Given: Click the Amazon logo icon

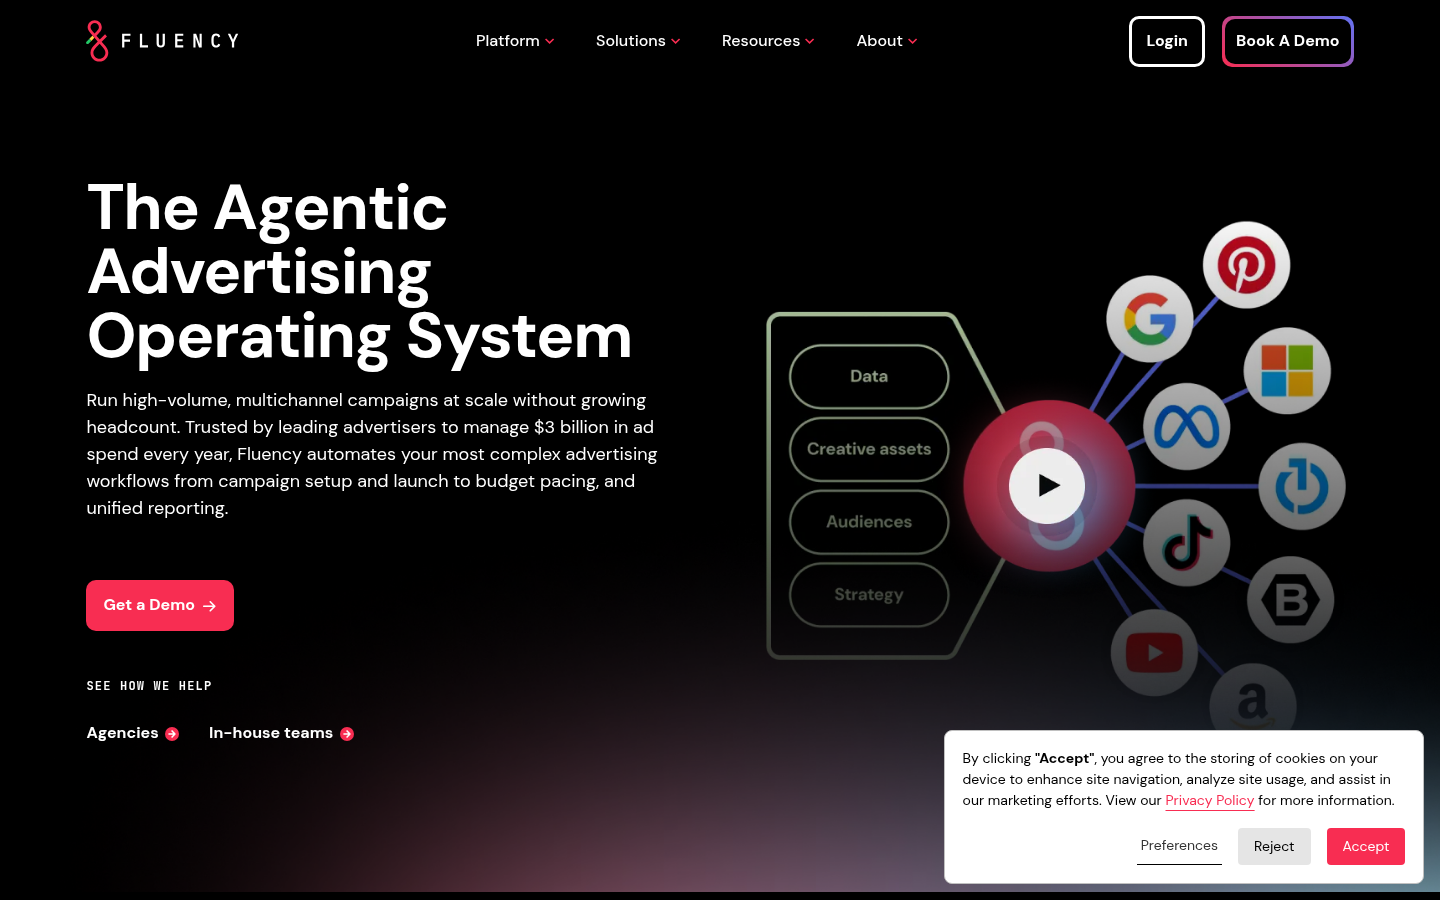Looking at the screenshot, I should [1253, 700].
